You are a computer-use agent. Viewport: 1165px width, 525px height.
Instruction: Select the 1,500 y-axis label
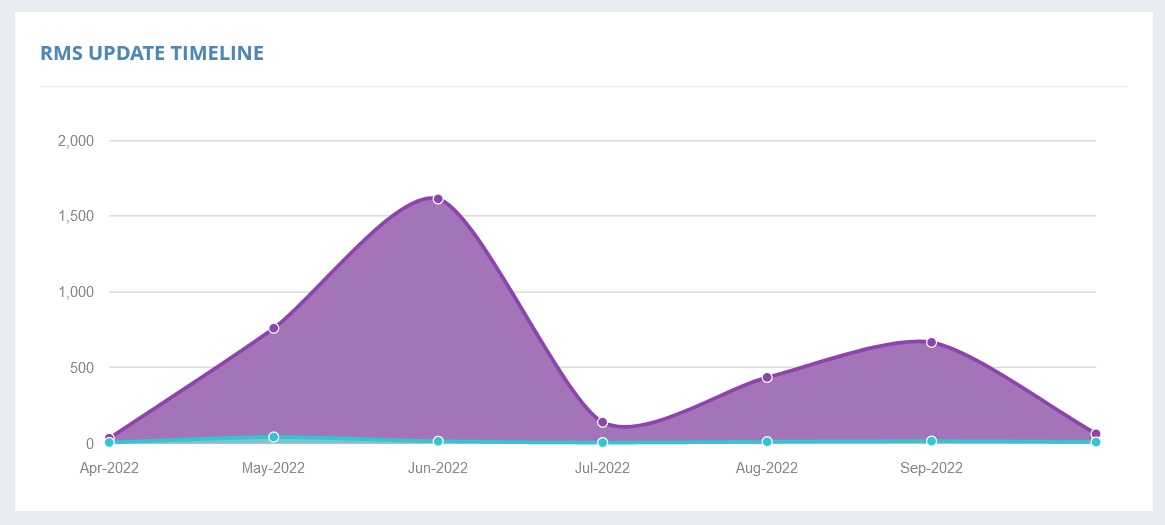(x=76, y=216)
